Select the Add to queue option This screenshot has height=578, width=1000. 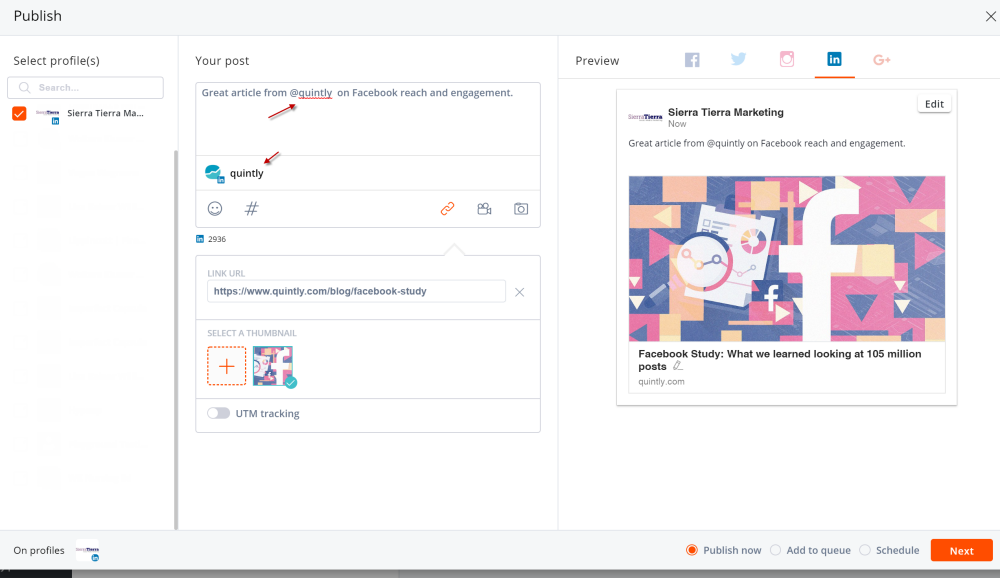coord(776,550)
